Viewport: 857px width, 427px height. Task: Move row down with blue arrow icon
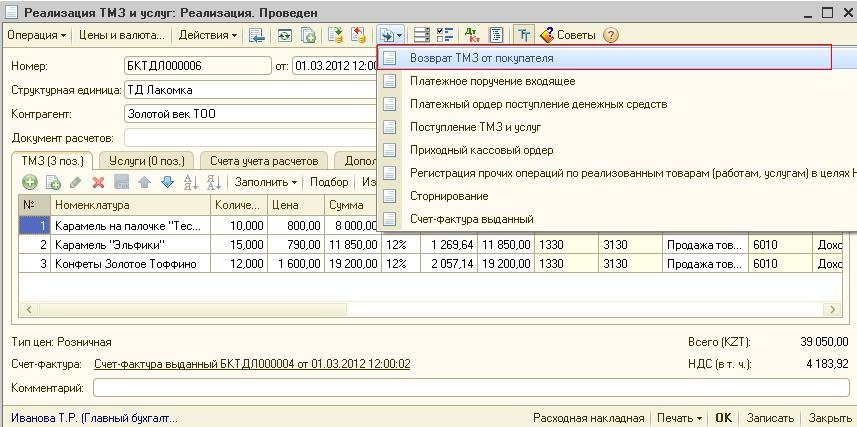[x=167, y=182]
